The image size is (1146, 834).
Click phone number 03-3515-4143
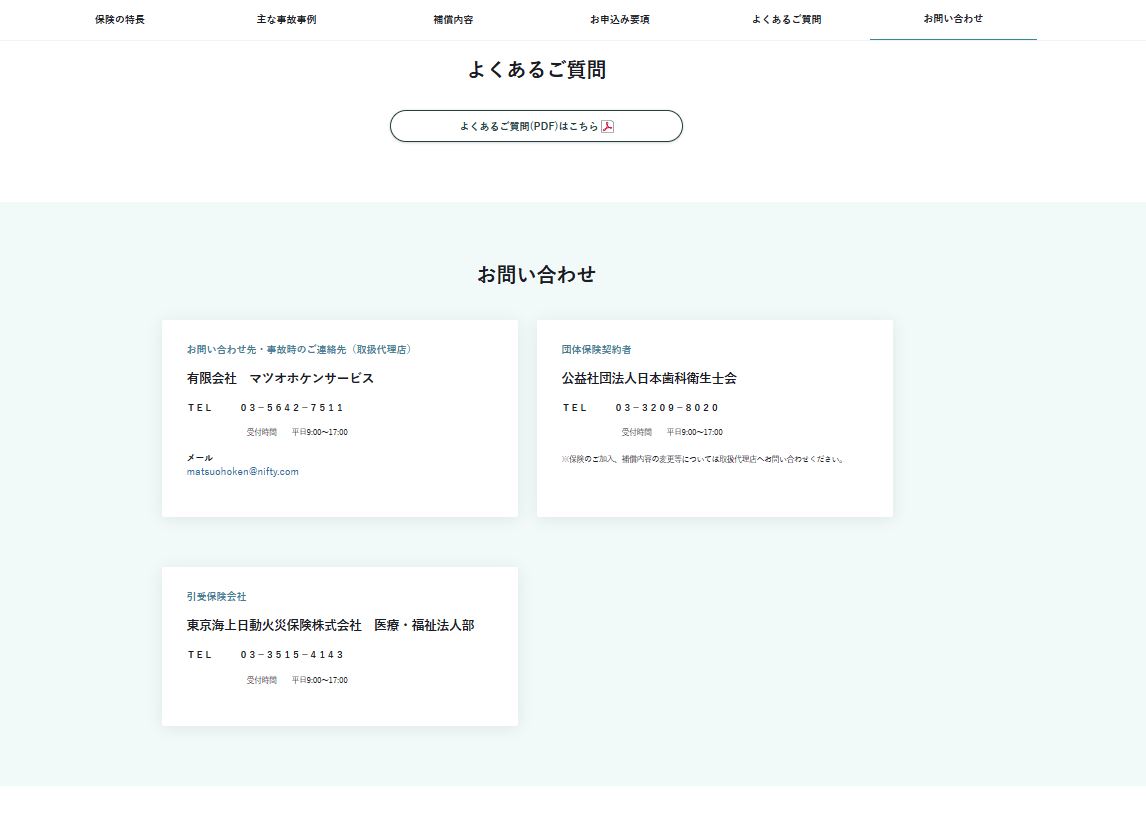point(292,655)
